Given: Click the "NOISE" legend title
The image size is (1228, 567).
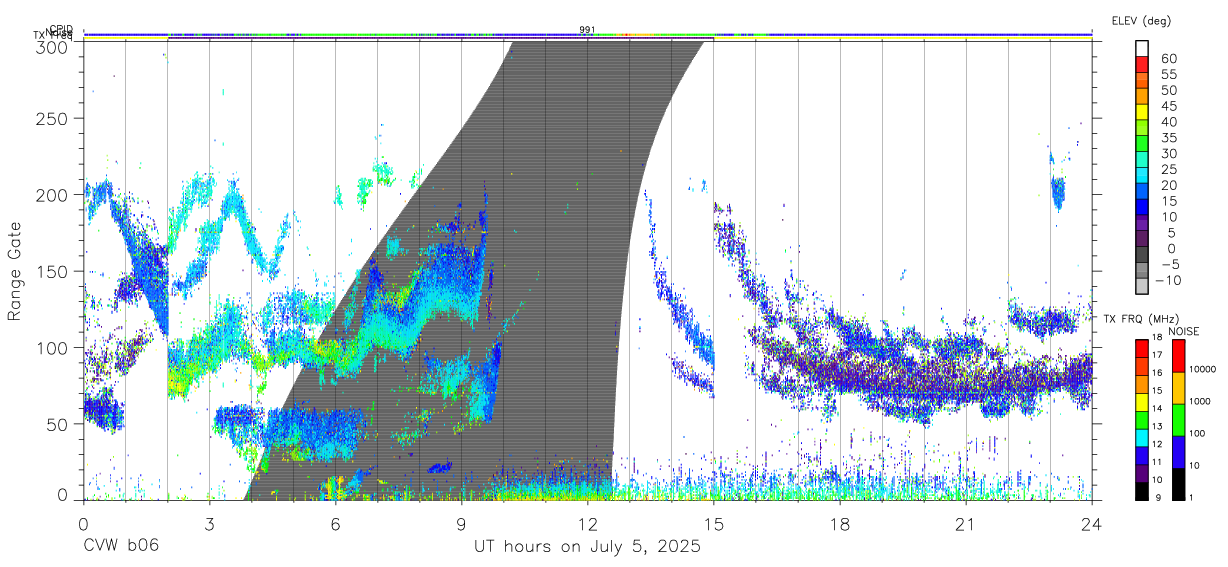Looking at the screenshot, I should (x=1184, y=331).
